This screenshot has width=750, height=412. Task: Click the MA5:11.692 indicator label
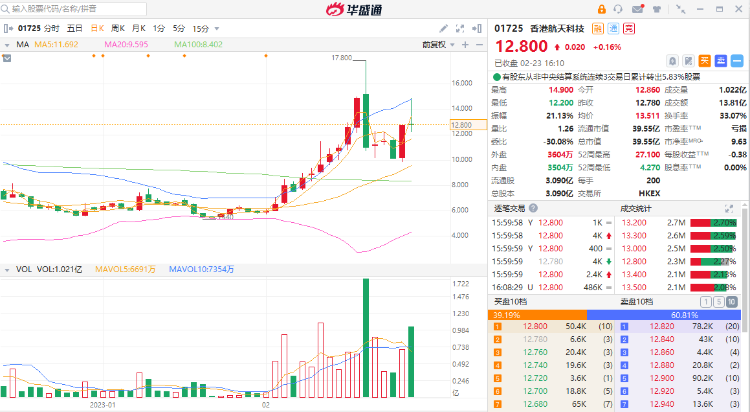56,45
